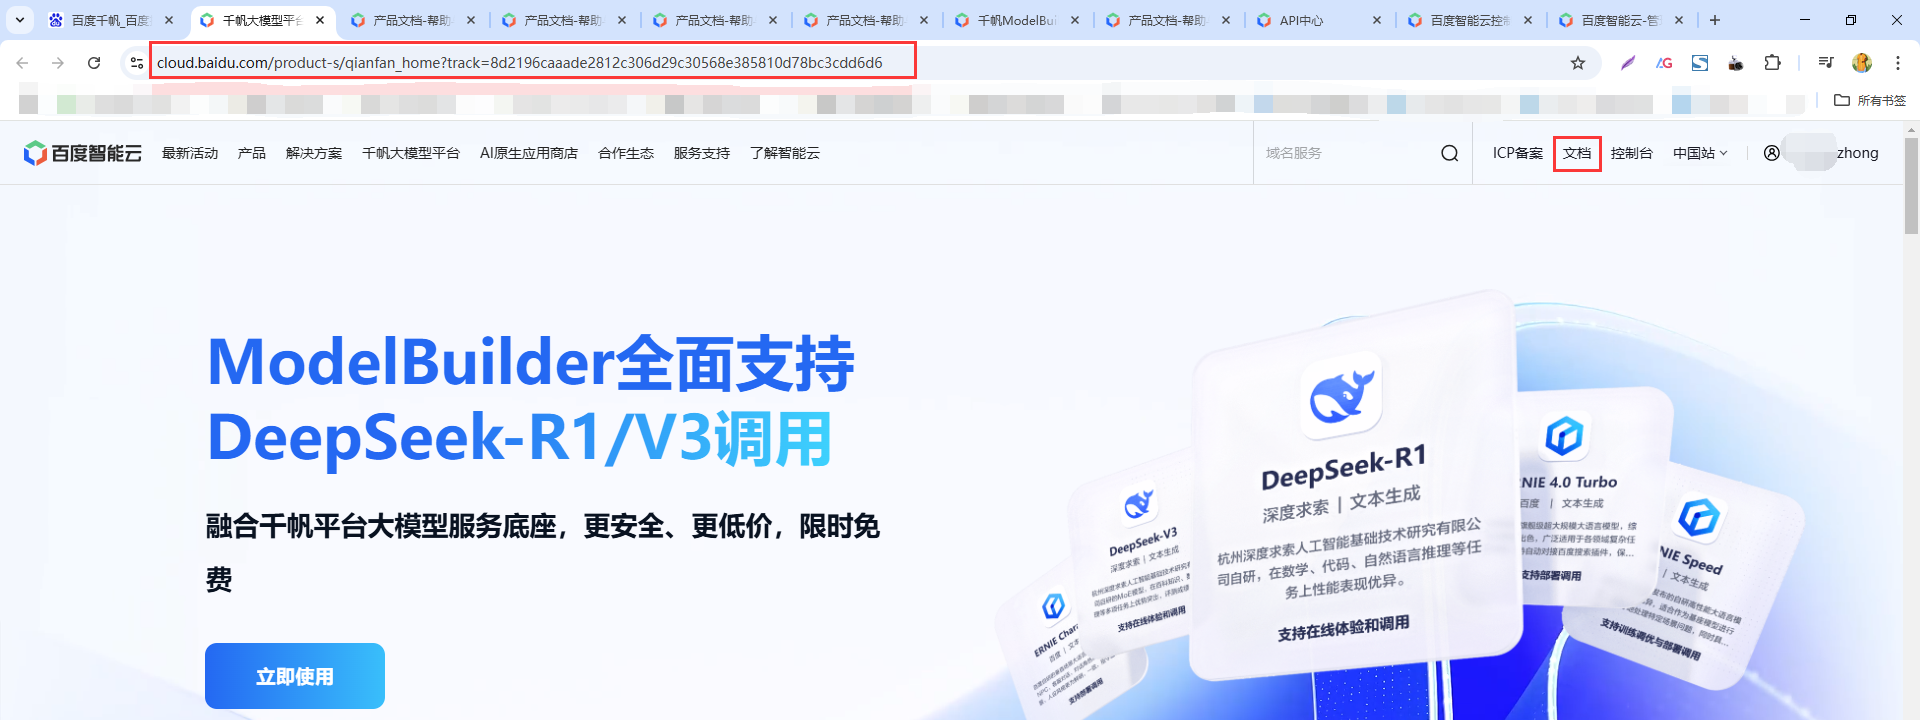
Task: Expand the 中国站 region dropdown
Action: tap(1700, 153)
